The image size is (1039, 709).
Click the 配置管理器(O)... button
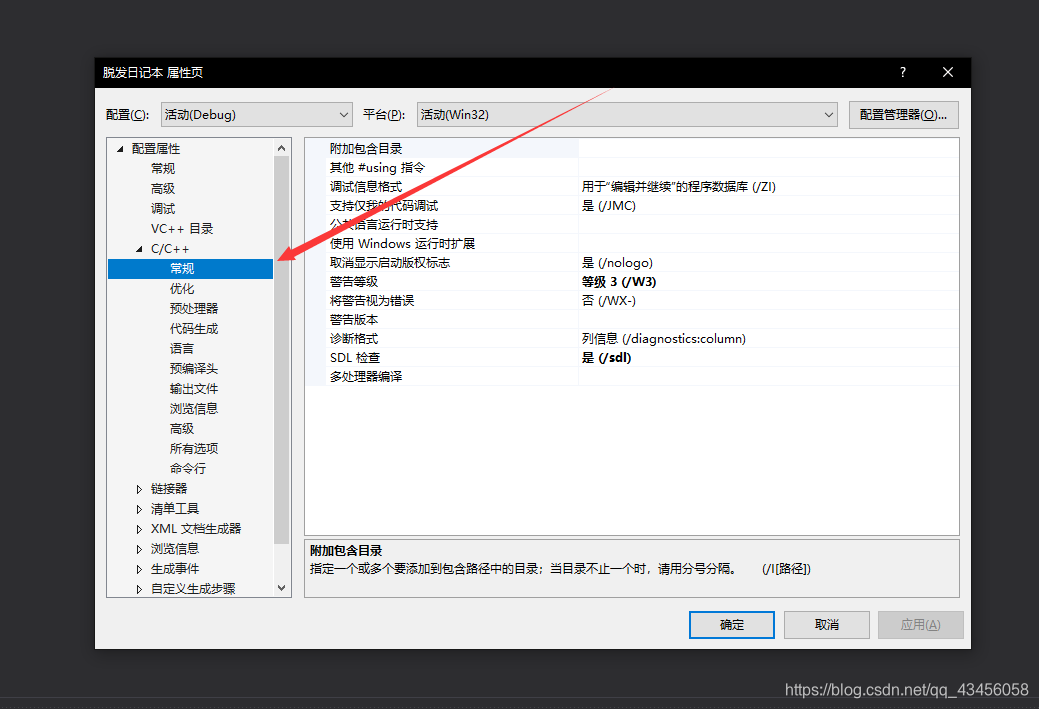pos(902,114)
